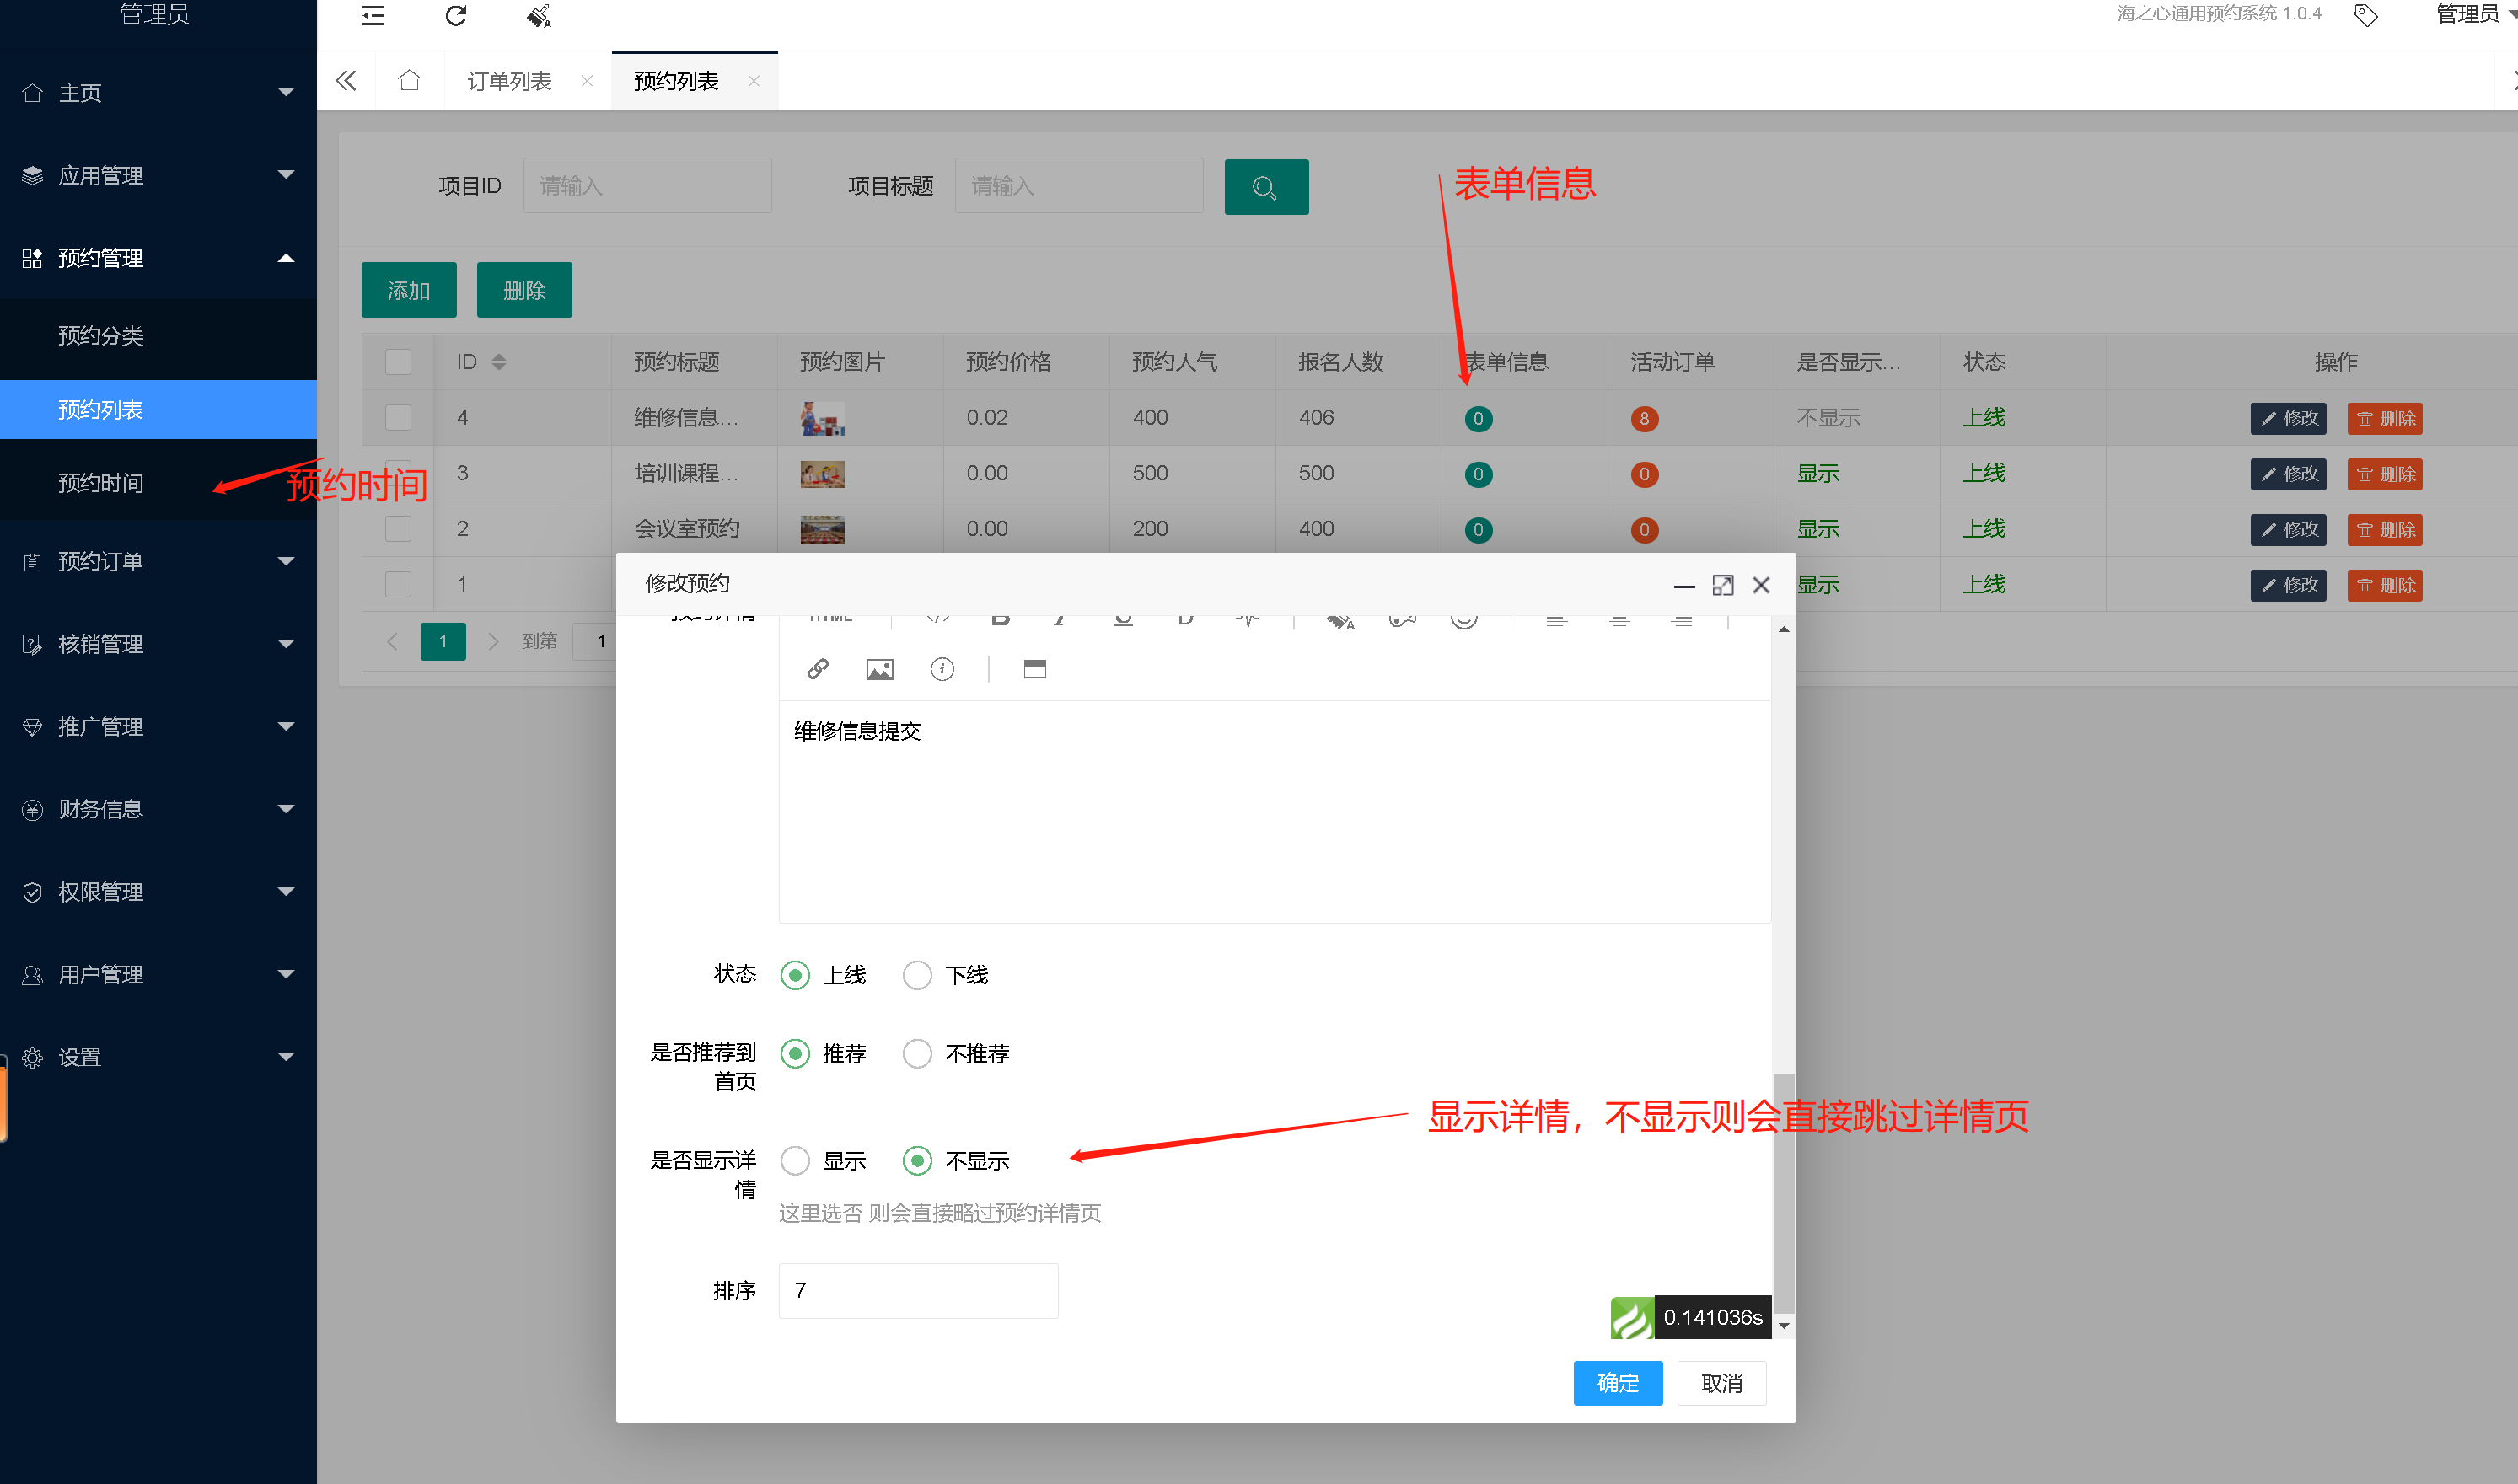Expand the 财务信息 sidebar menu
2518x1484 pixels.
pos(158,810)
